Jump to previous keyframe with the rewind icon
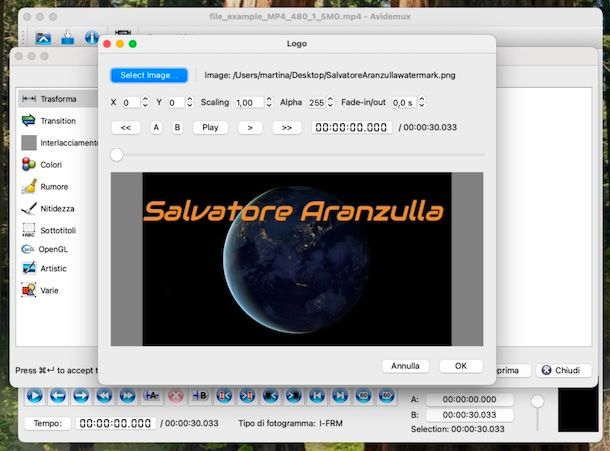This screenshot has height=451, width=610. pos(104,396)
